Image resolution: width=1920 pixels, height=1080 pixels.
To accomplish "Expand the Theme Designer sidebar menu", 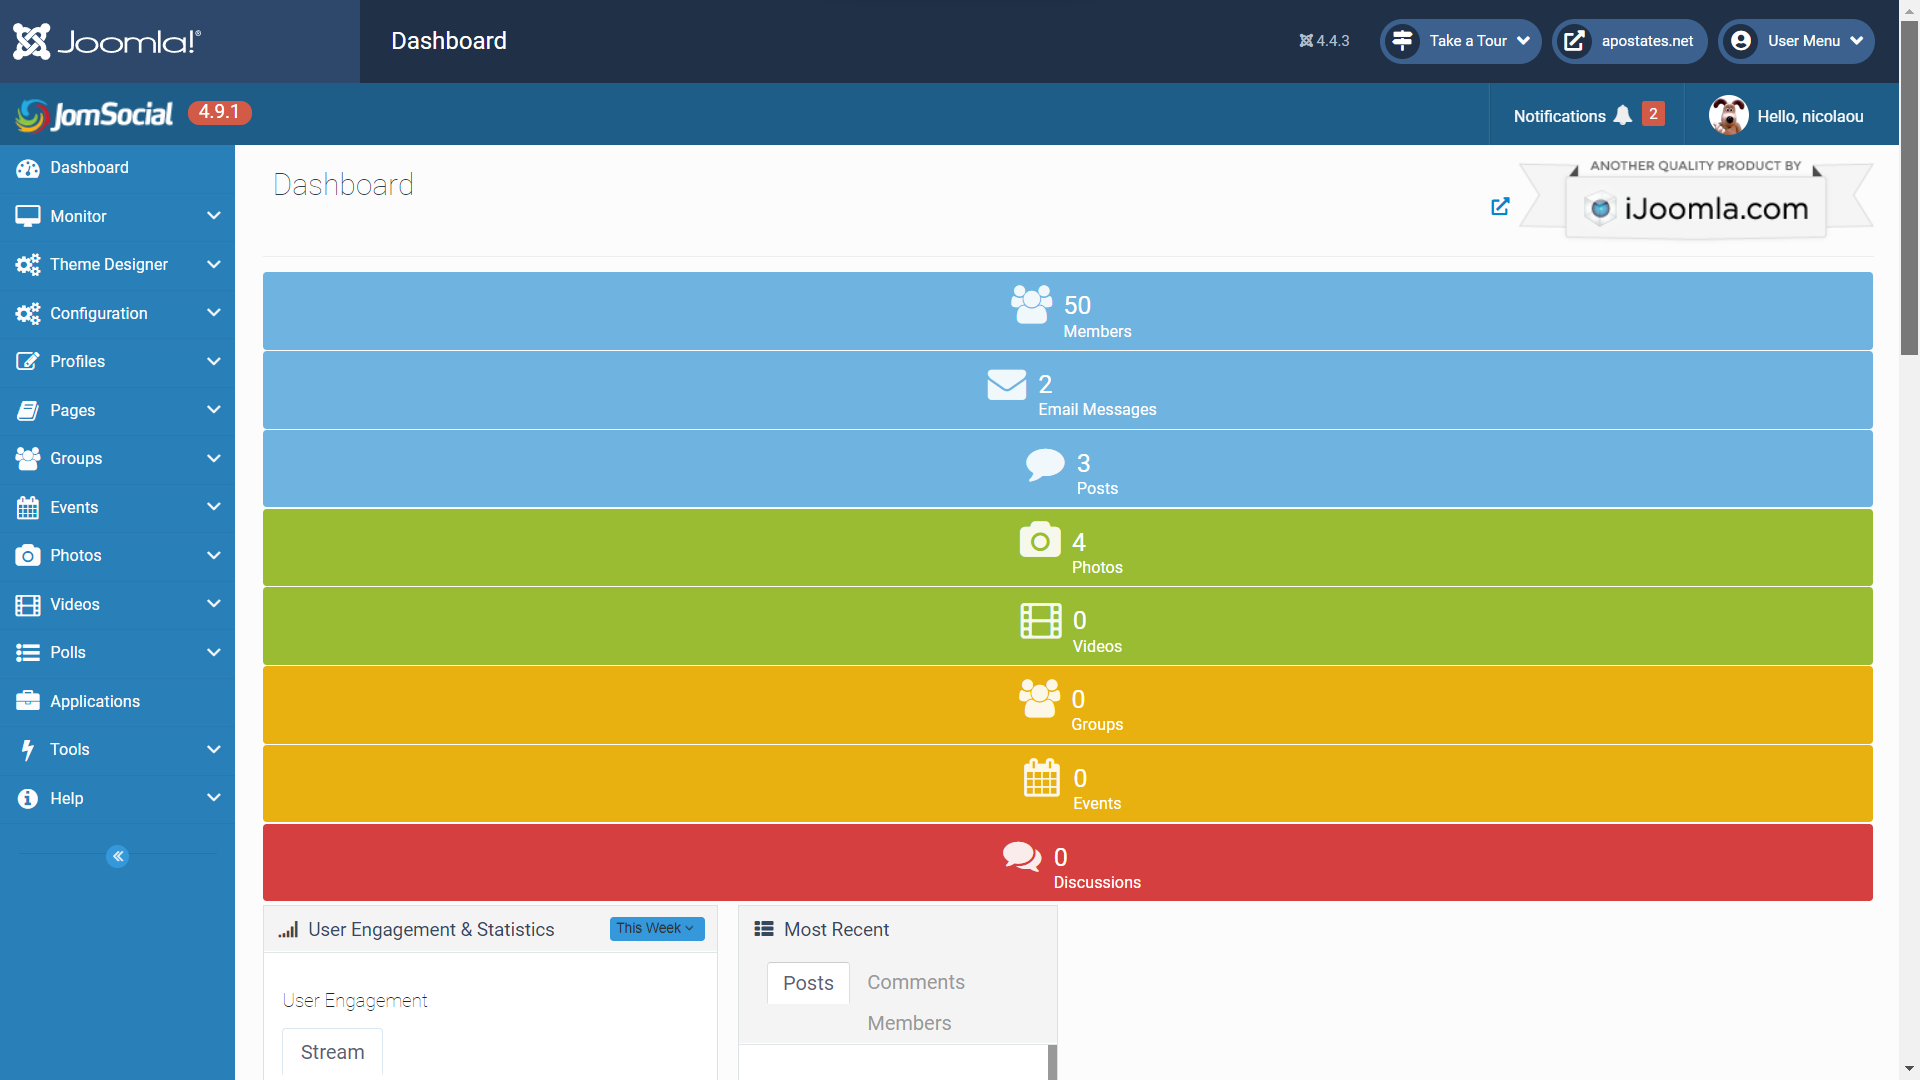I will (109, 264).
